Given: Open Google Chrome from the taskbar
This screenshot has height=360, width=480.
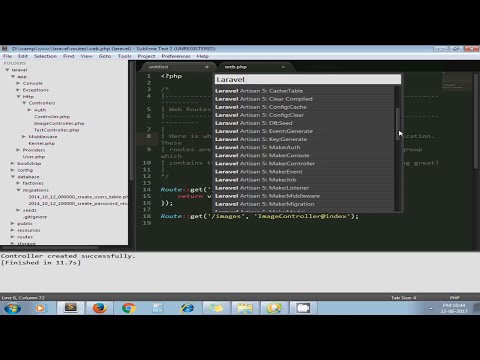Looking at the screenshot, I should tap(129, 308).
